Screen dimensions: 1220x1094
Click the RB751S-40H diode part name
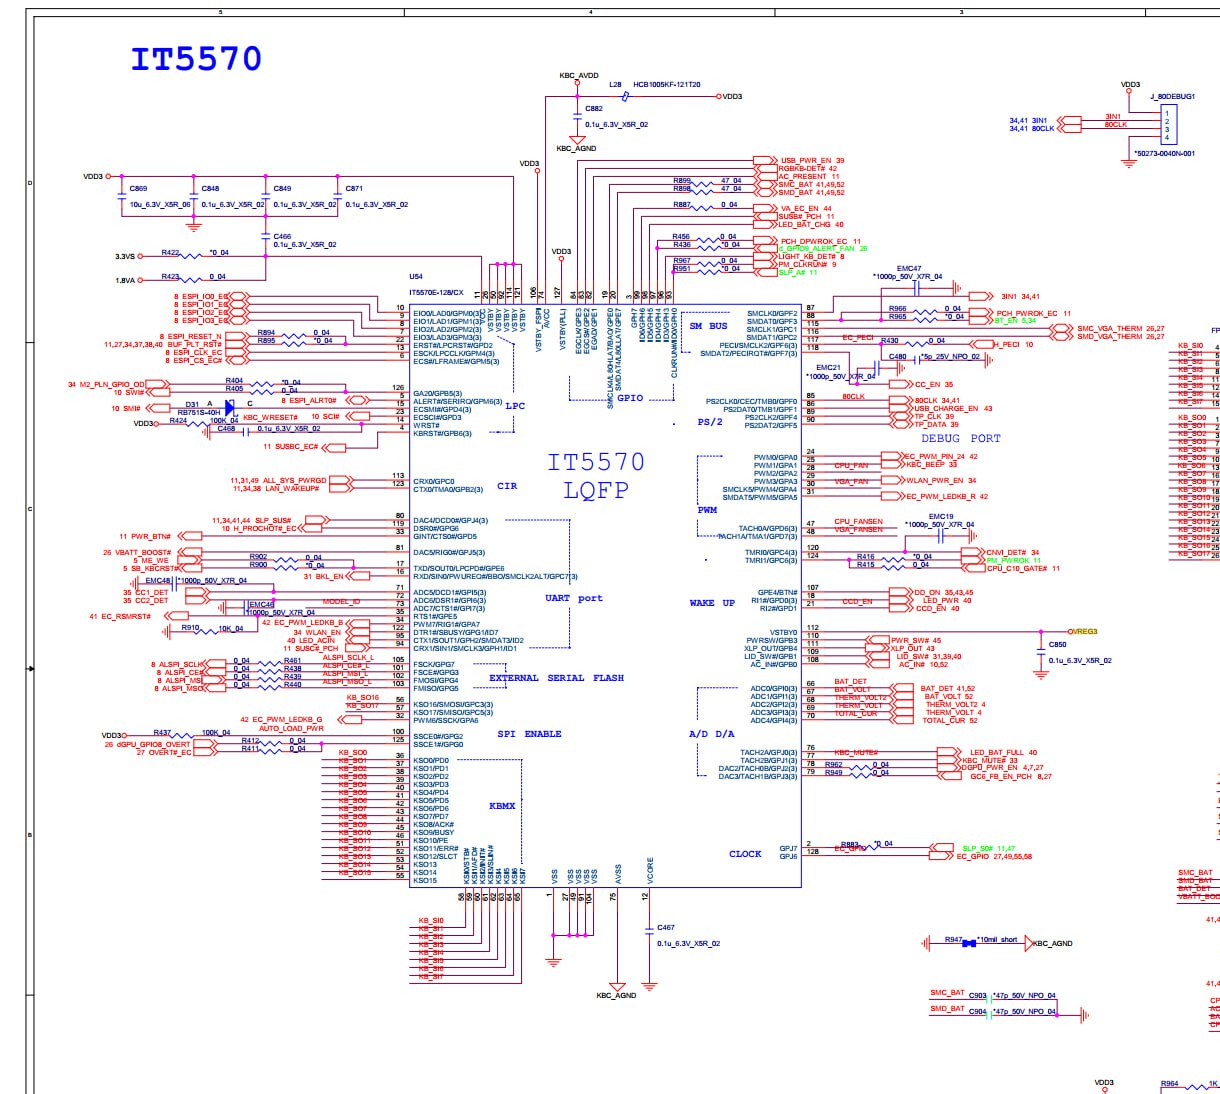(198, 412)
